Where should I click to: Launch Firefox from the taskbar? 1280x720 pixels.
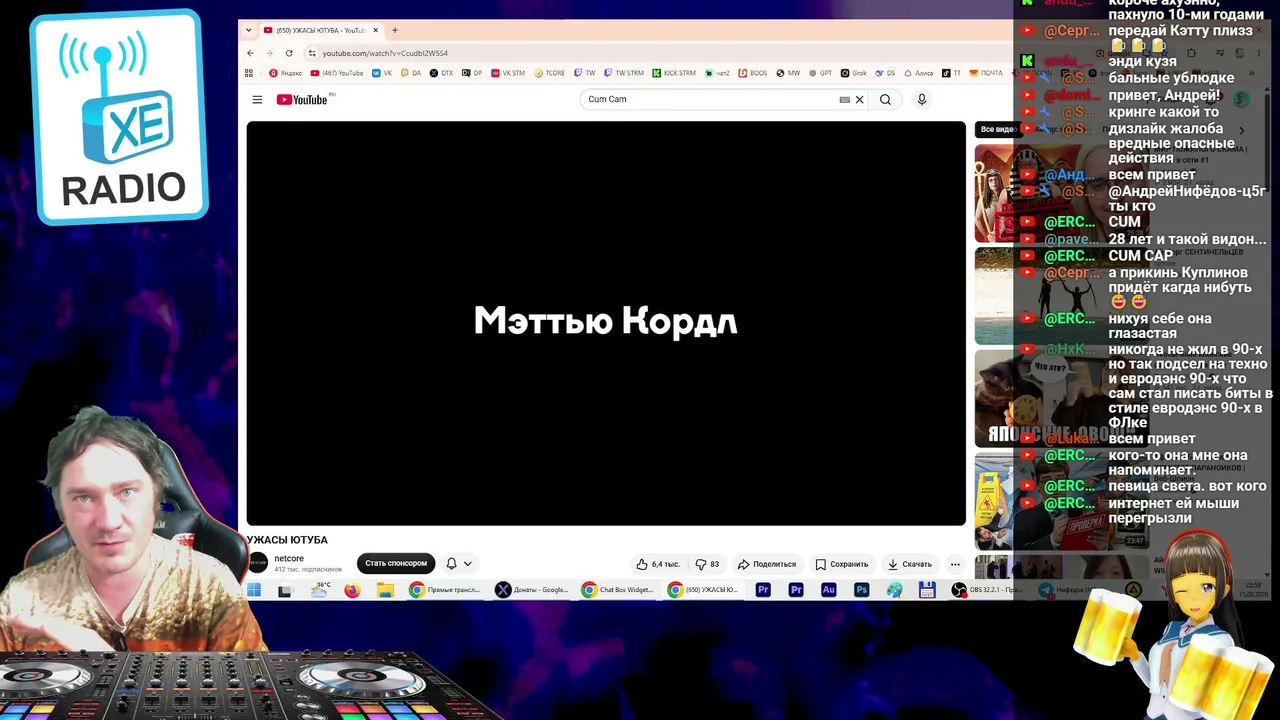point(352,590)
